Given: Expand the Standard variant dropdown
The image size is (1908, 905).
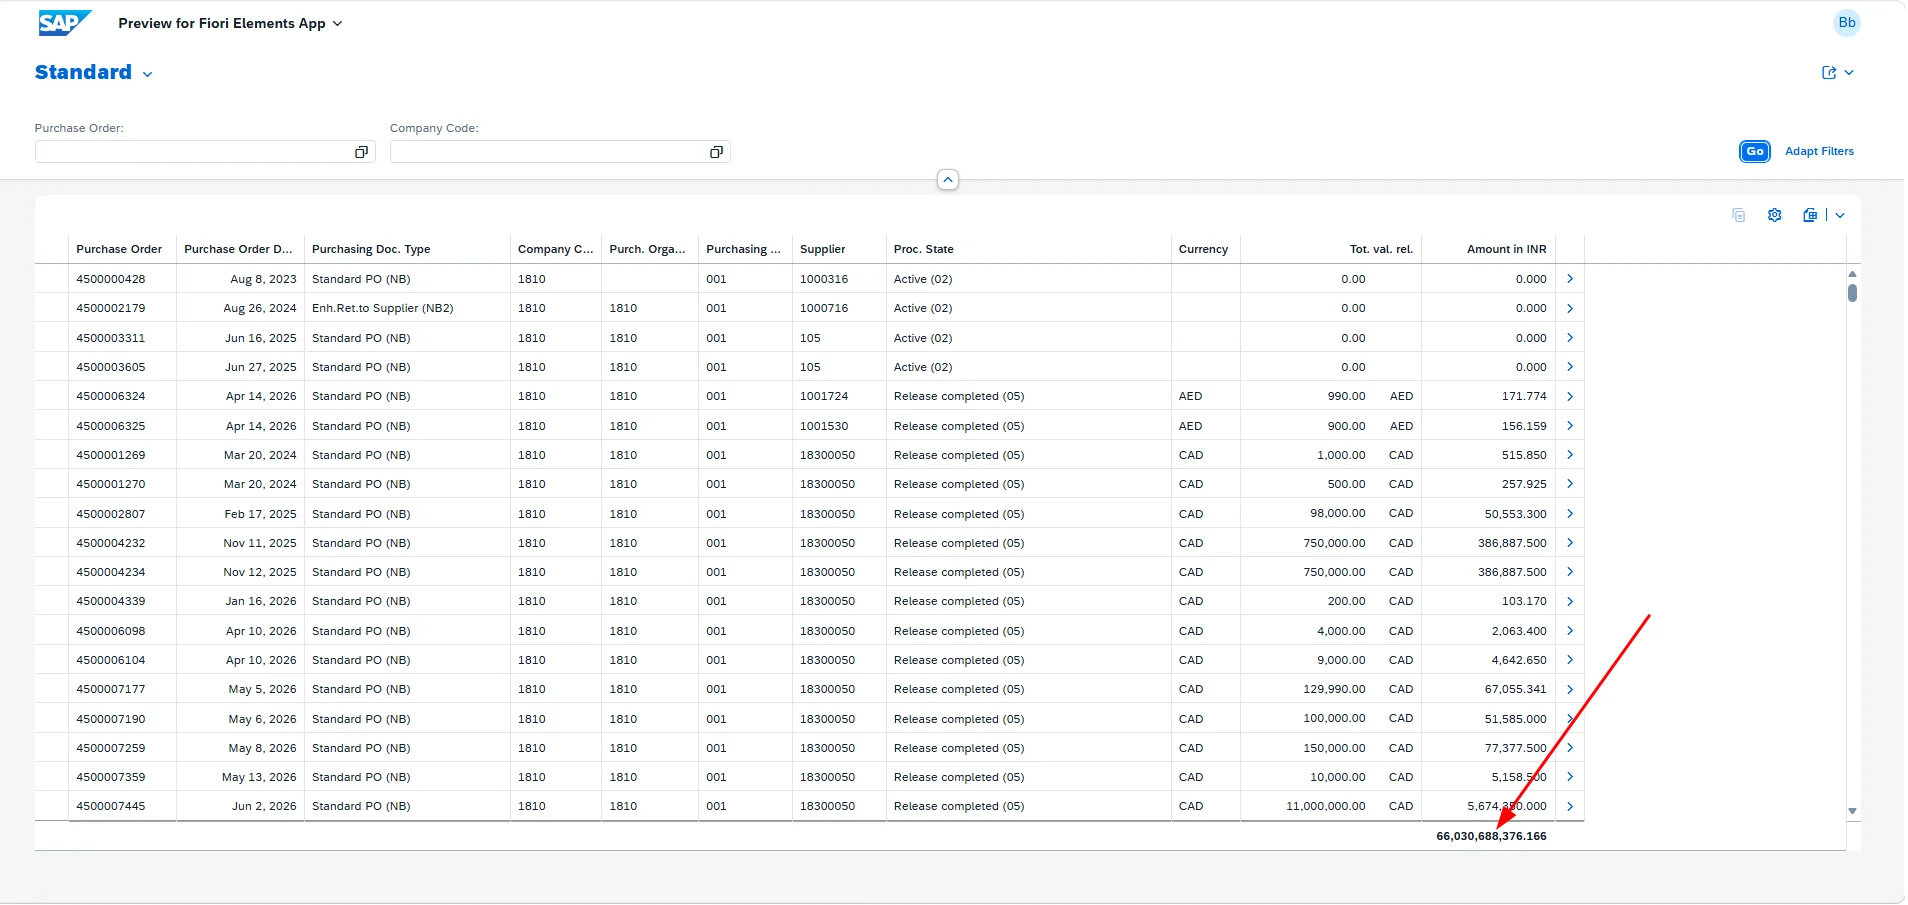Looking at the screenshot, I should 147,74.
